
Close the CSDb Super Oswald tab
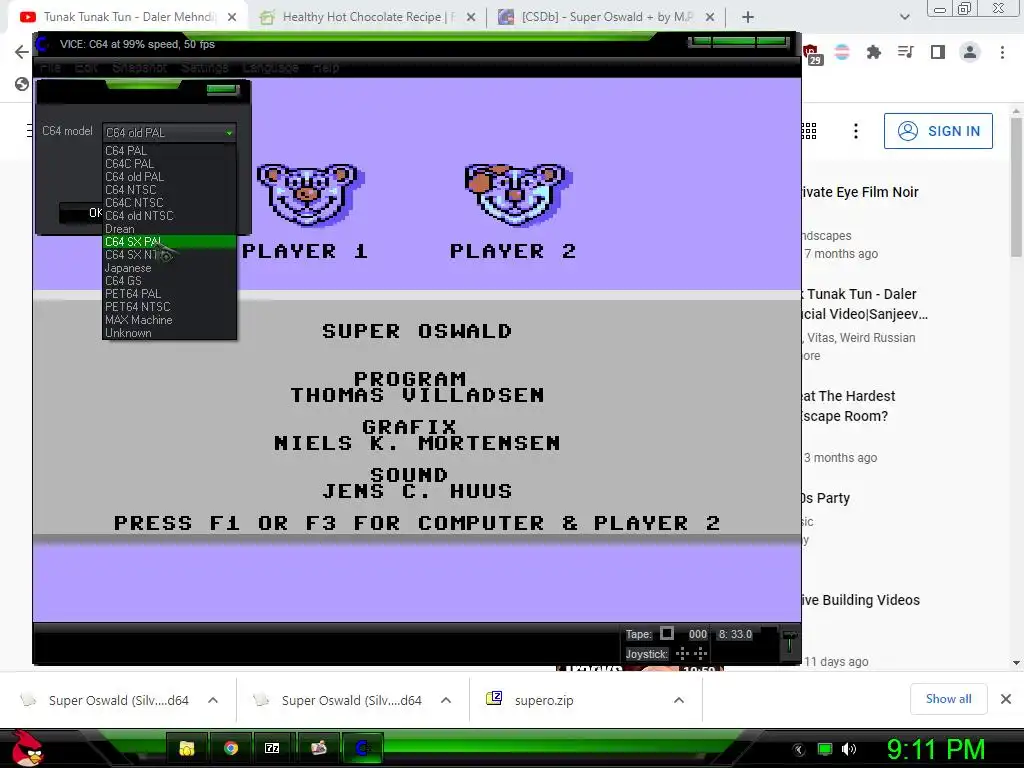click(x=711, y=17)
